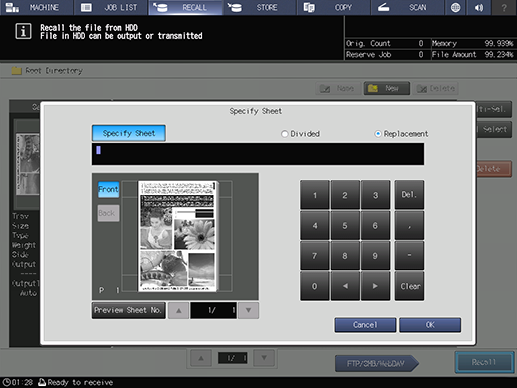Click the clock icon in the status bar
517x388 pixels.
coord(6,382)
